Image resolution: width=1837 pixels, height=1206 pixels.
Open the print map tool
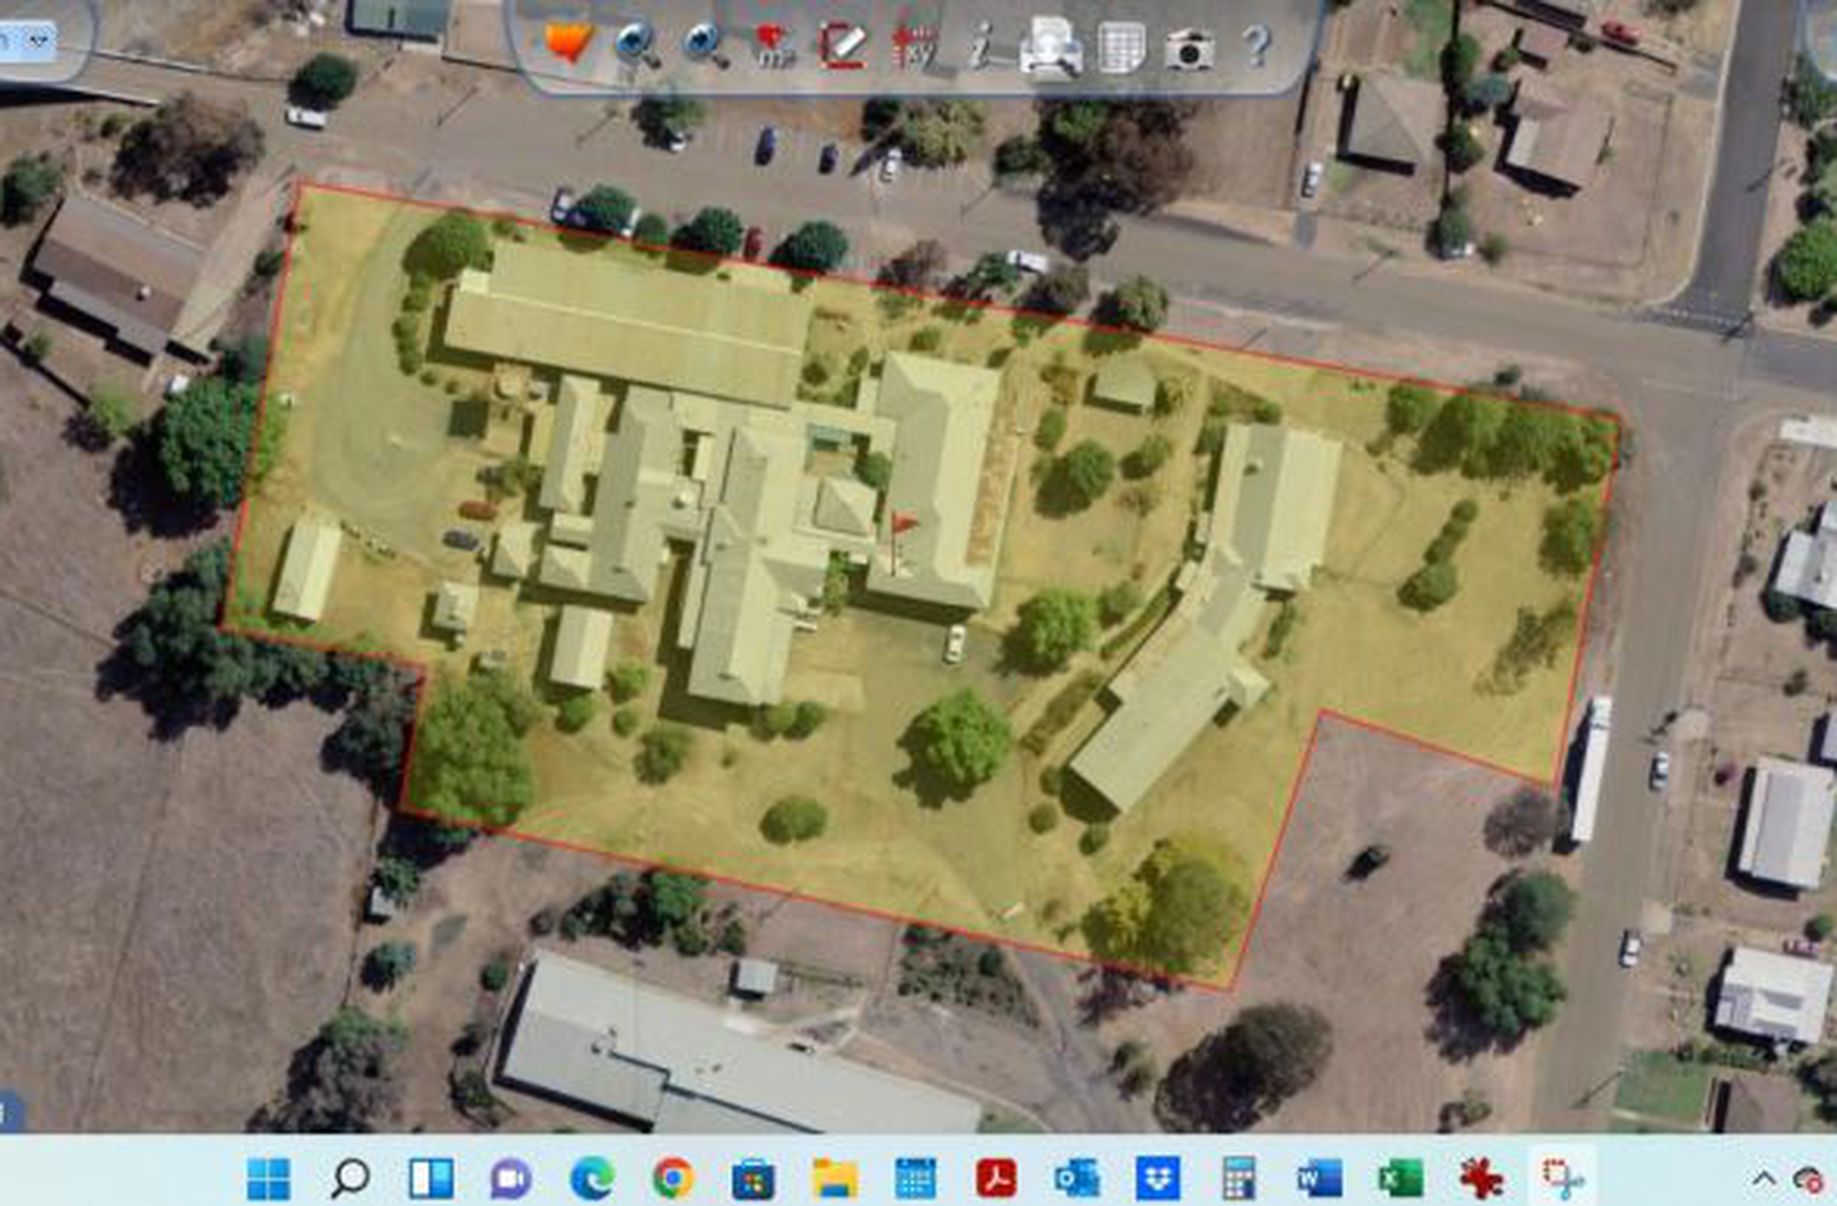coord(1049,46)
